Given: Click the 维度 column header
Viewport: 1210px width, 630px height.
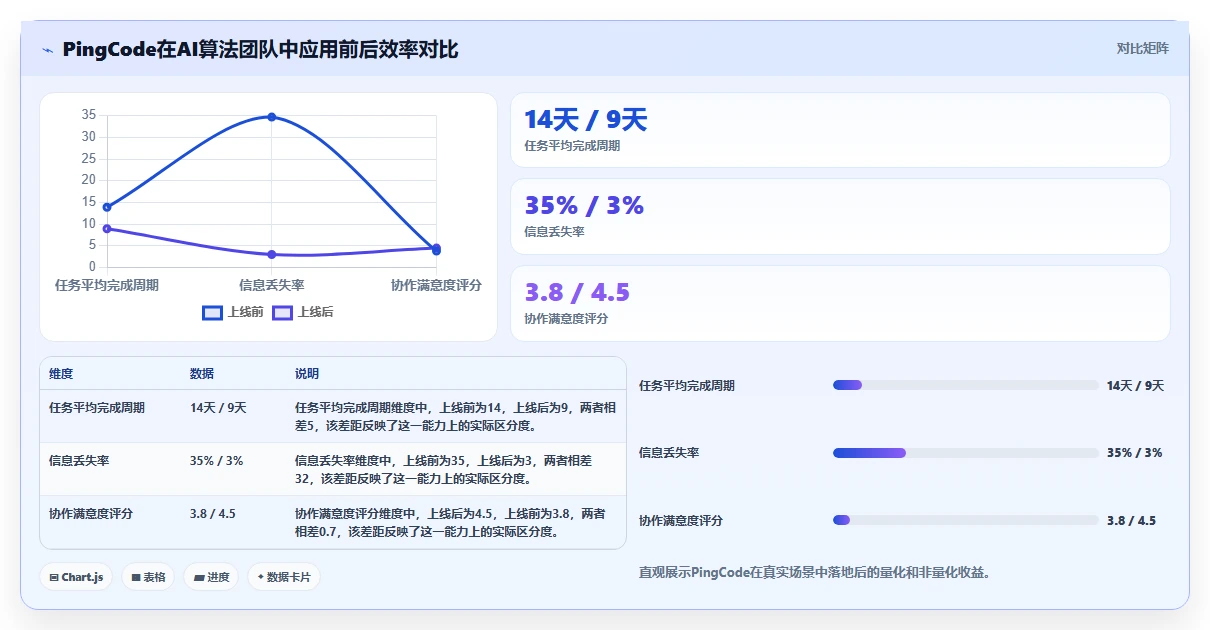Looking at the screenshot, I should click(x=61, y=374).
